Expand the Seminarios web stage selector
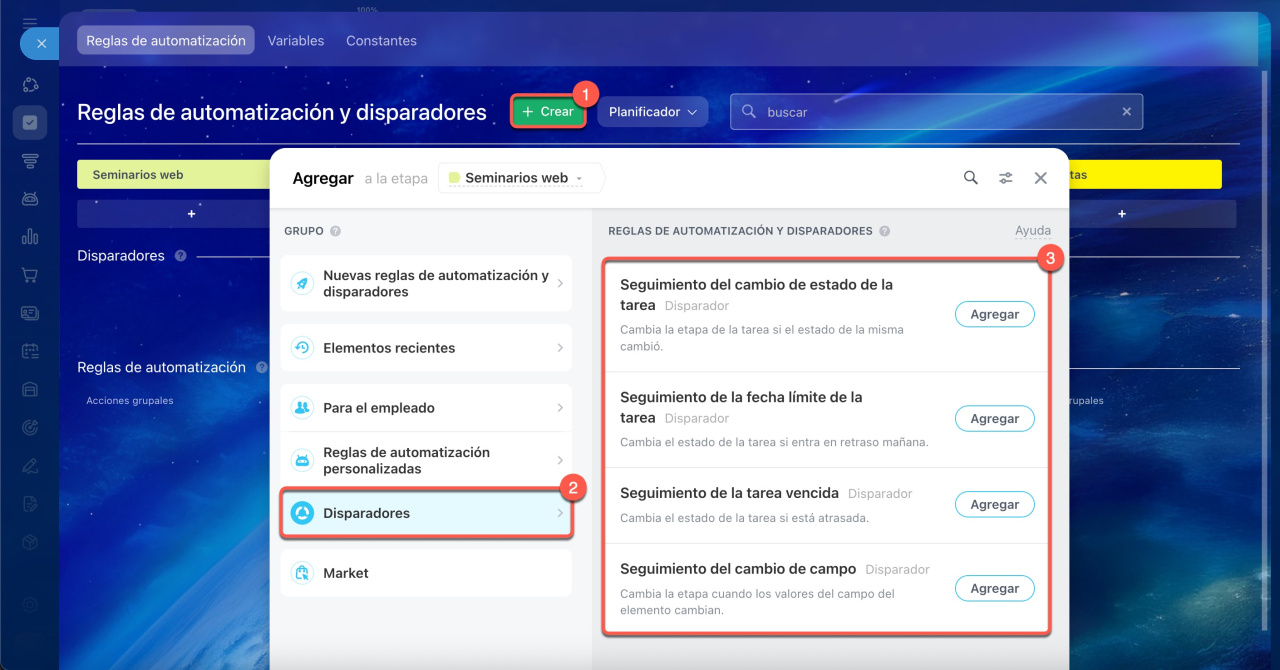Viewport: 1280px width, 670px height. click(x=520, y=178)
